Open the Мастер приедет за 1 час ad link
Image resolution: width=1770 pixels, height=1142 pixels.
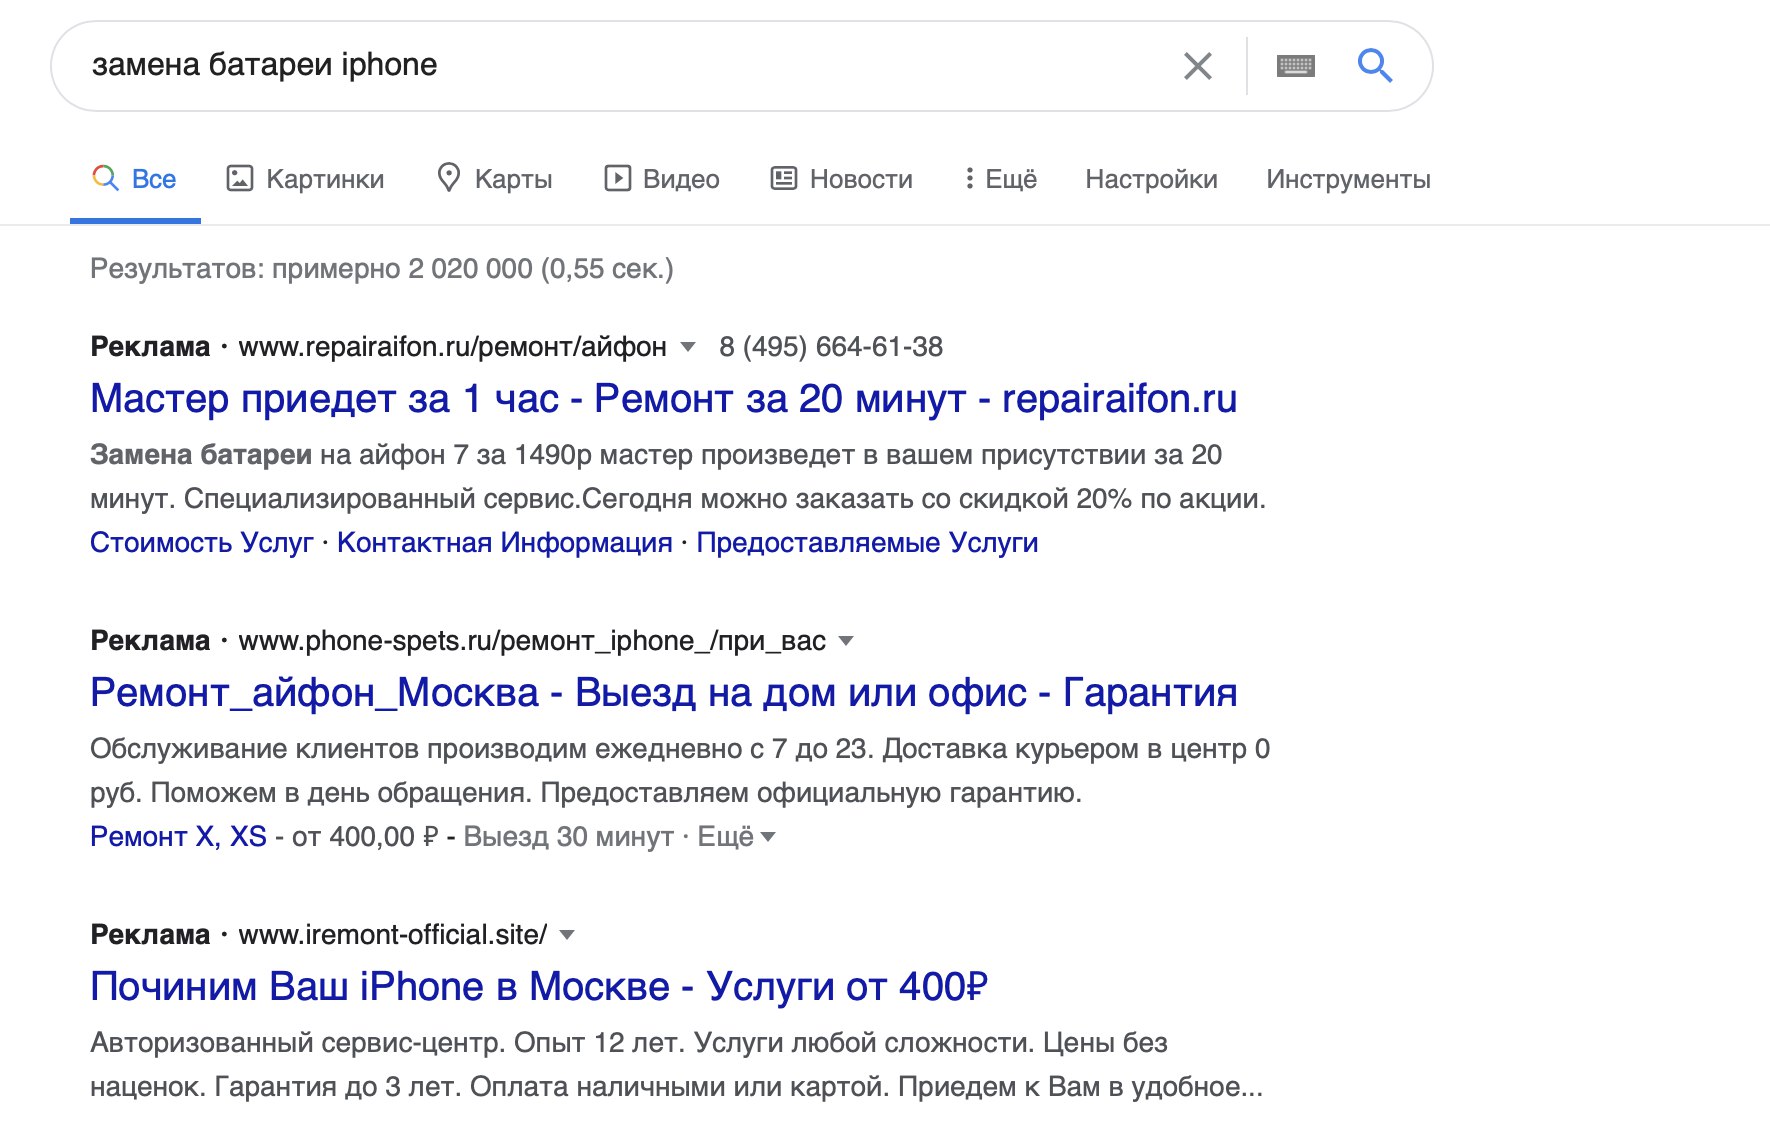[x=664, y=399]
